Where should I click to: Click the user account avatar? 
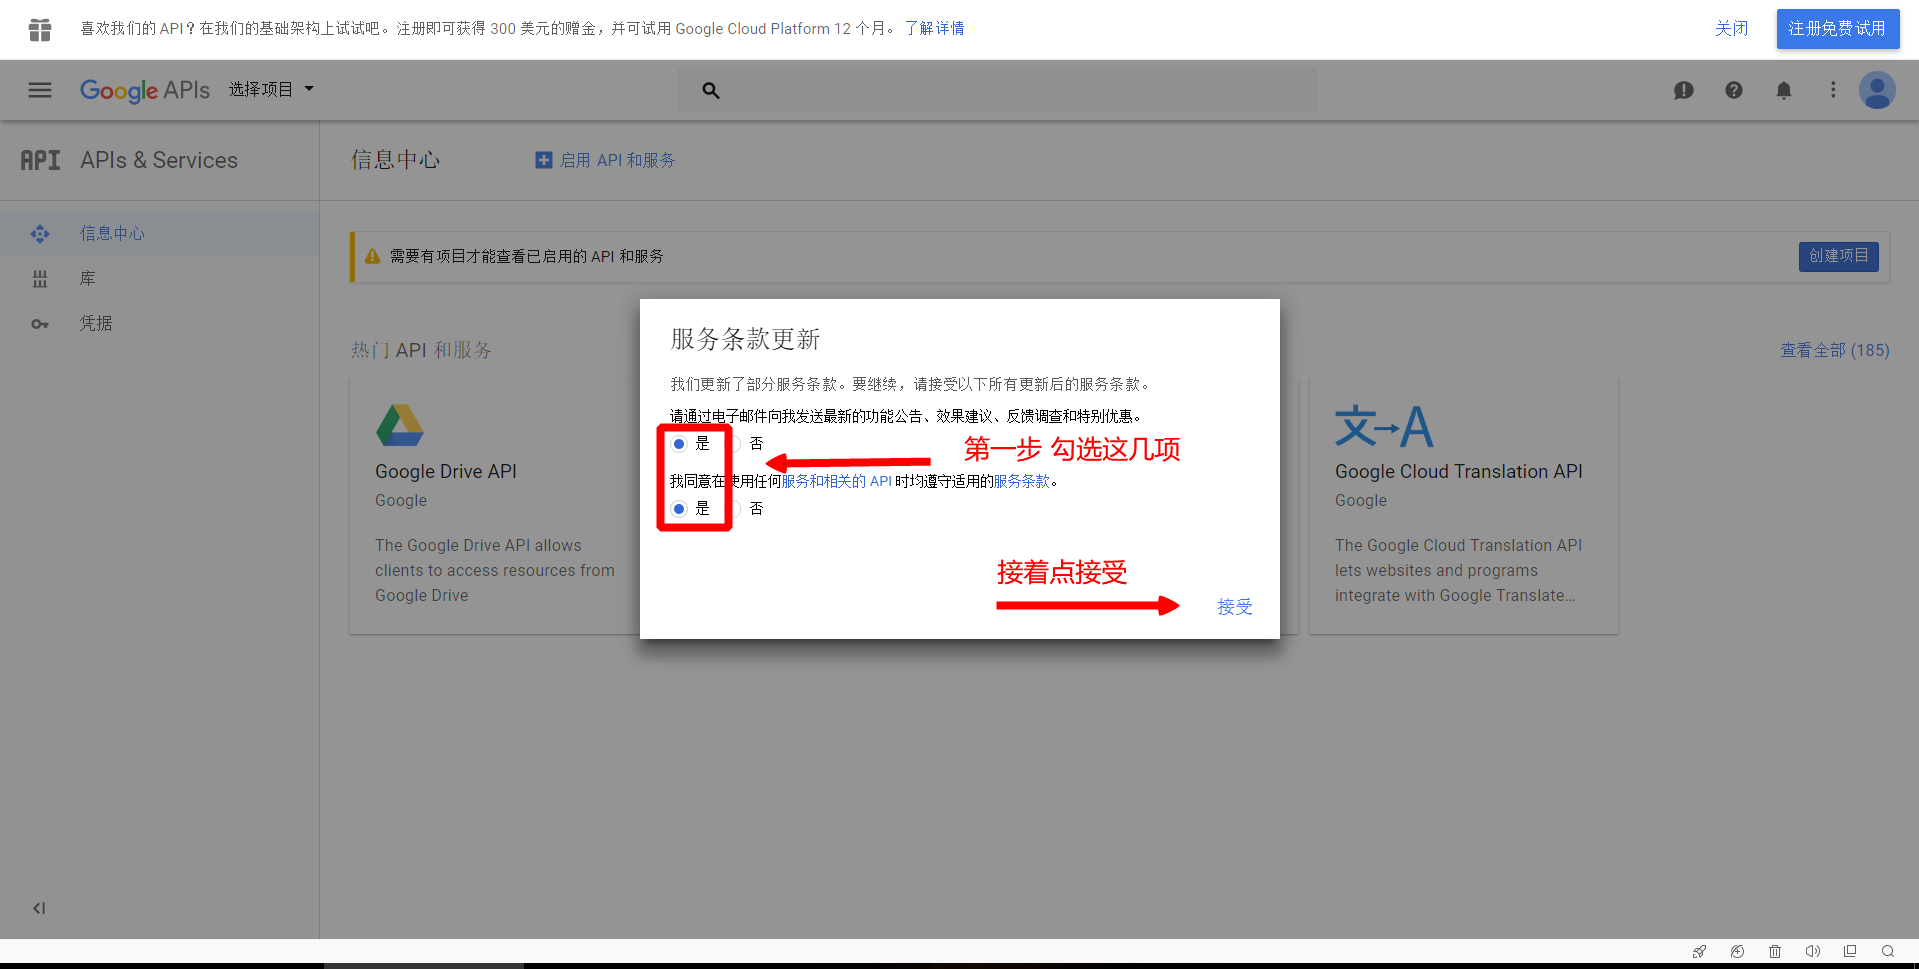(x=1877, y=90)
